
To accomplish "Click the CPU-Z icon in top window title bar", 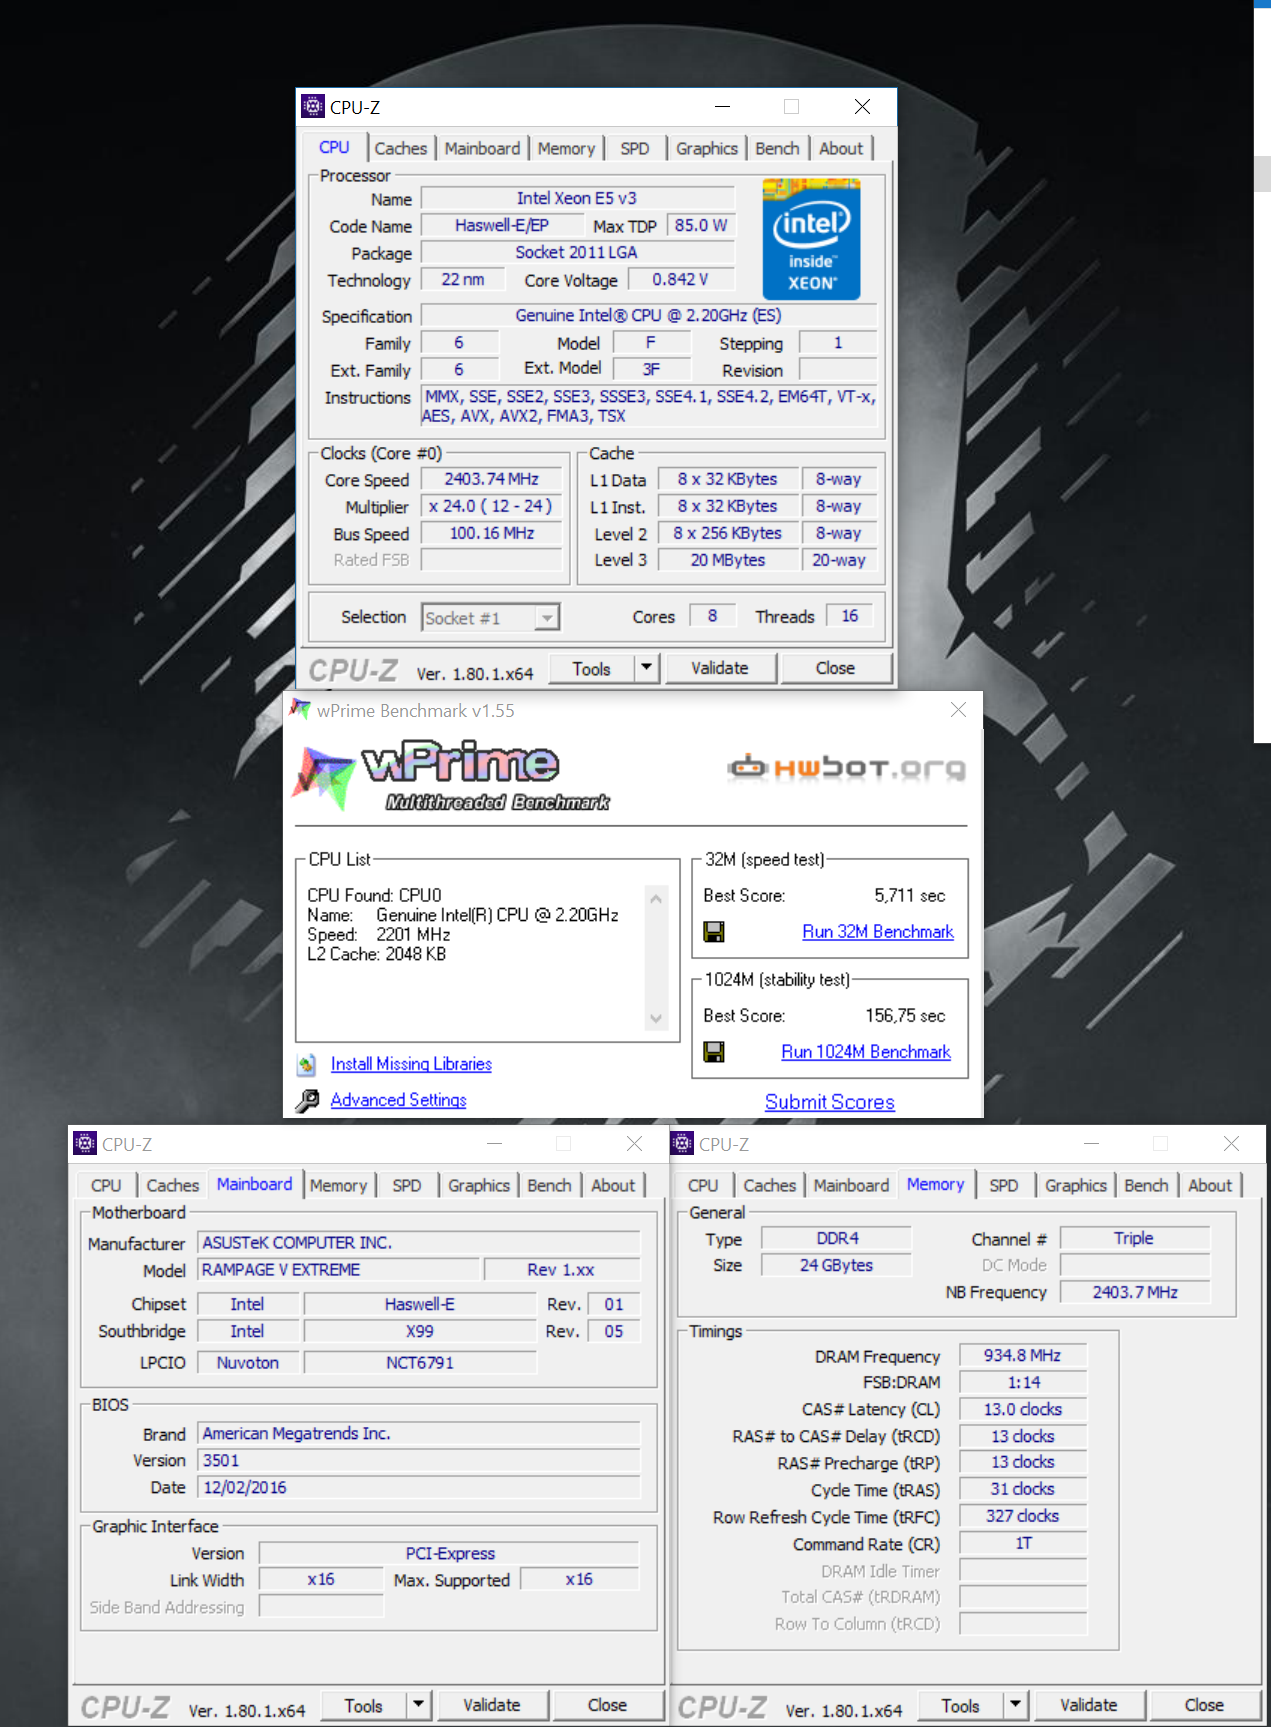I will [313, 106].
